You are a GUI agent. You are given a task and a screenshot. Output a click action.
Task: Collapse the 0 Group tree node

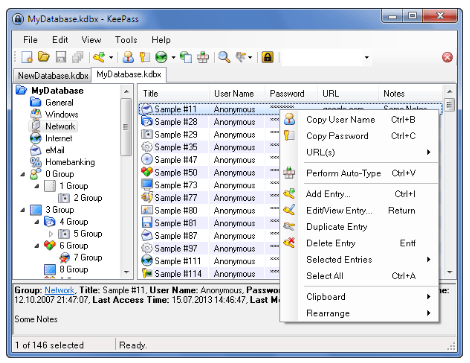pos(23,174)
